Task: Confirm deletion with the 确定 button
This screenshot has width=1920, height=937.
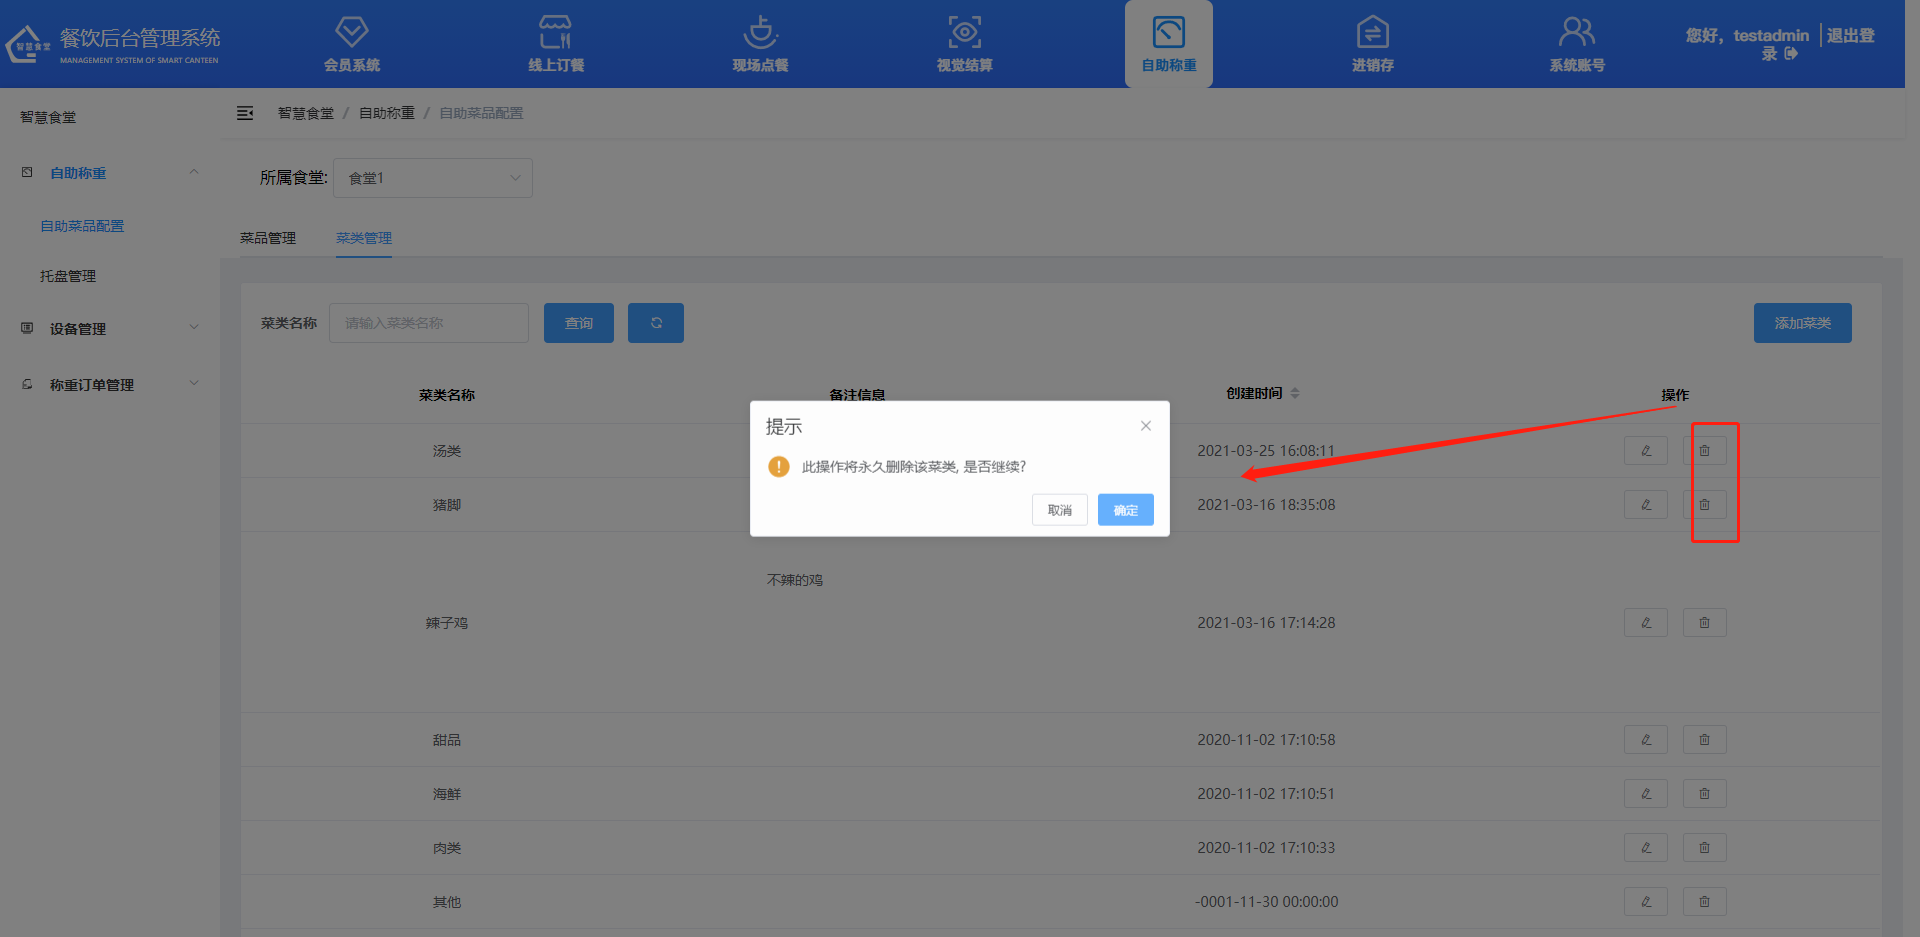Action: (1125, 510)
